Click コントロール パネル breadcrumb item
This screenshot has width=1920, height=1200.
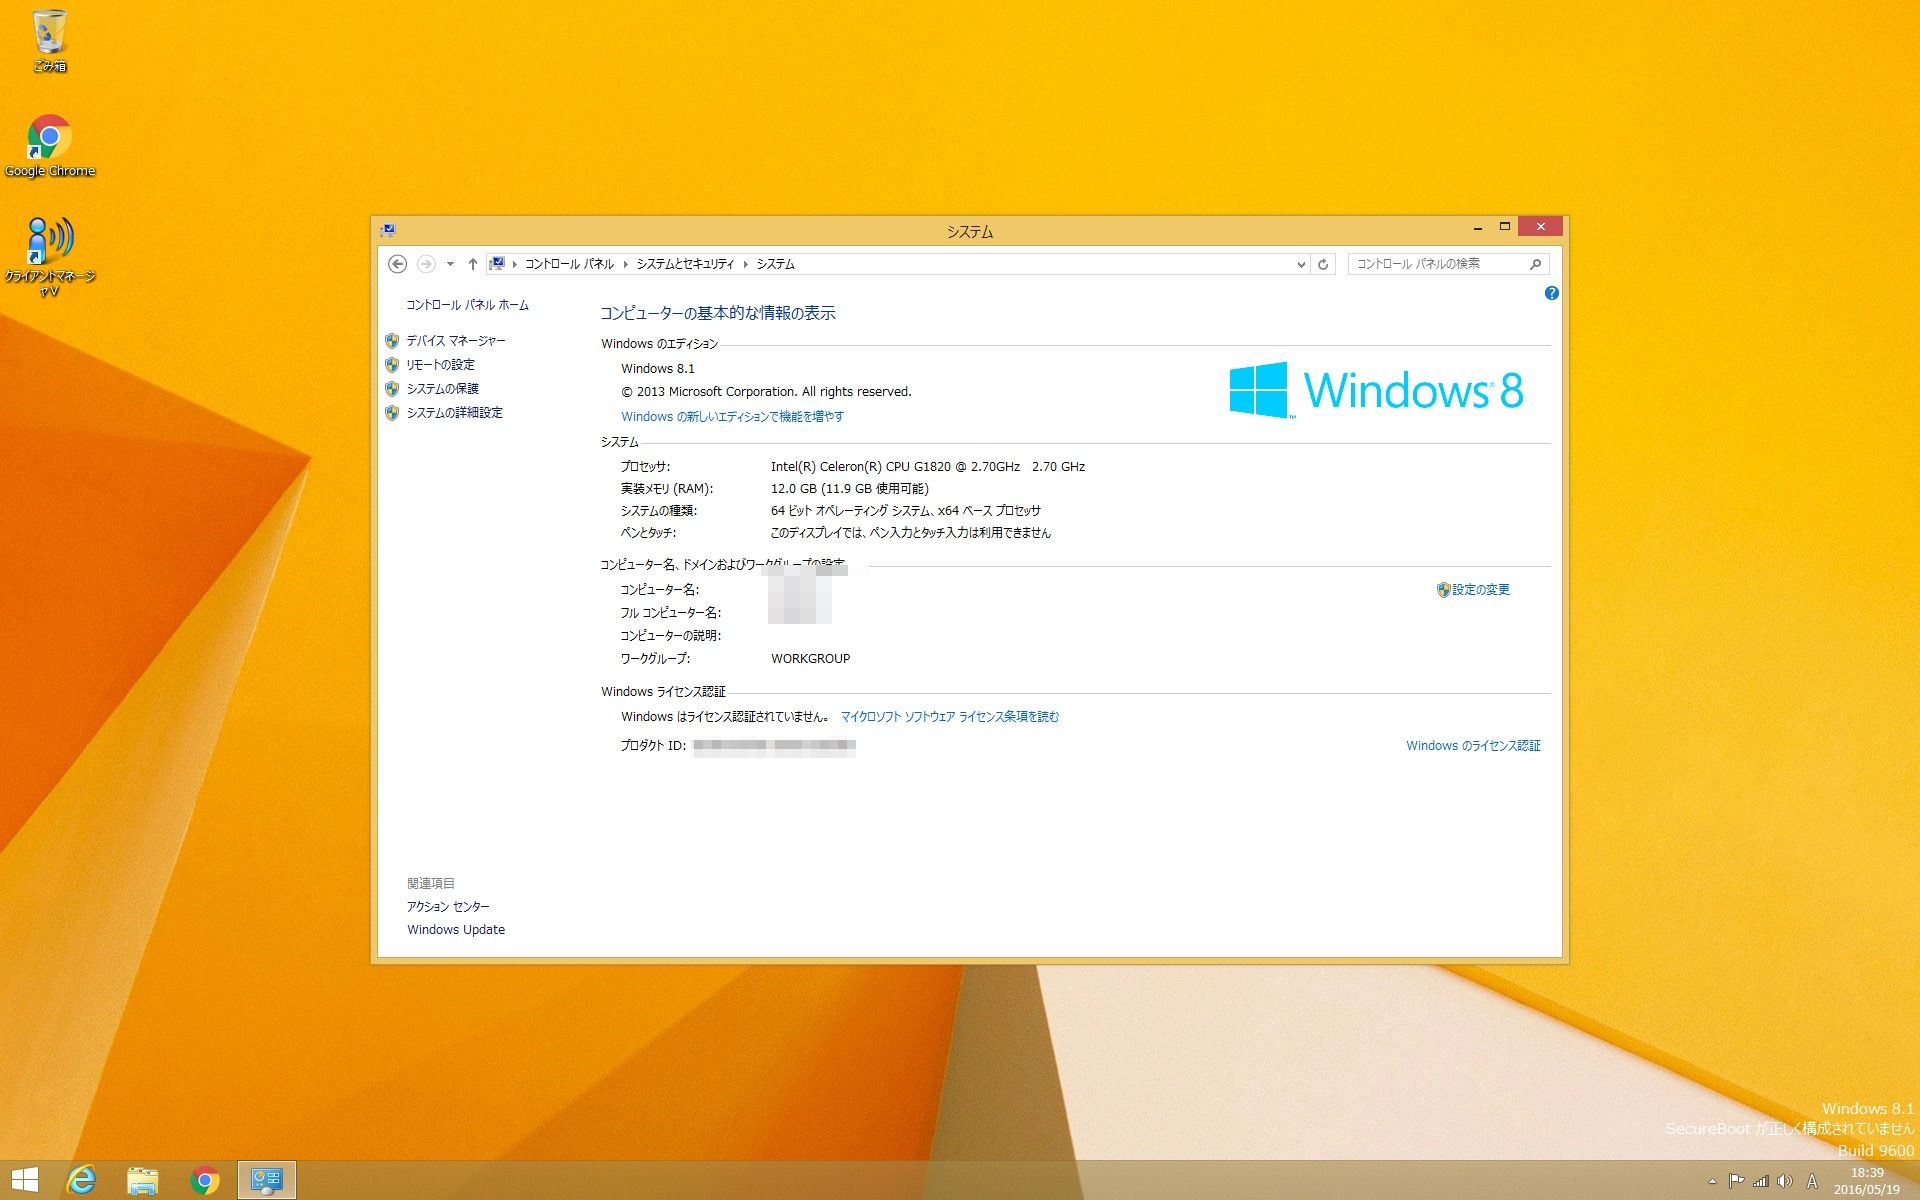click(569, 264)
